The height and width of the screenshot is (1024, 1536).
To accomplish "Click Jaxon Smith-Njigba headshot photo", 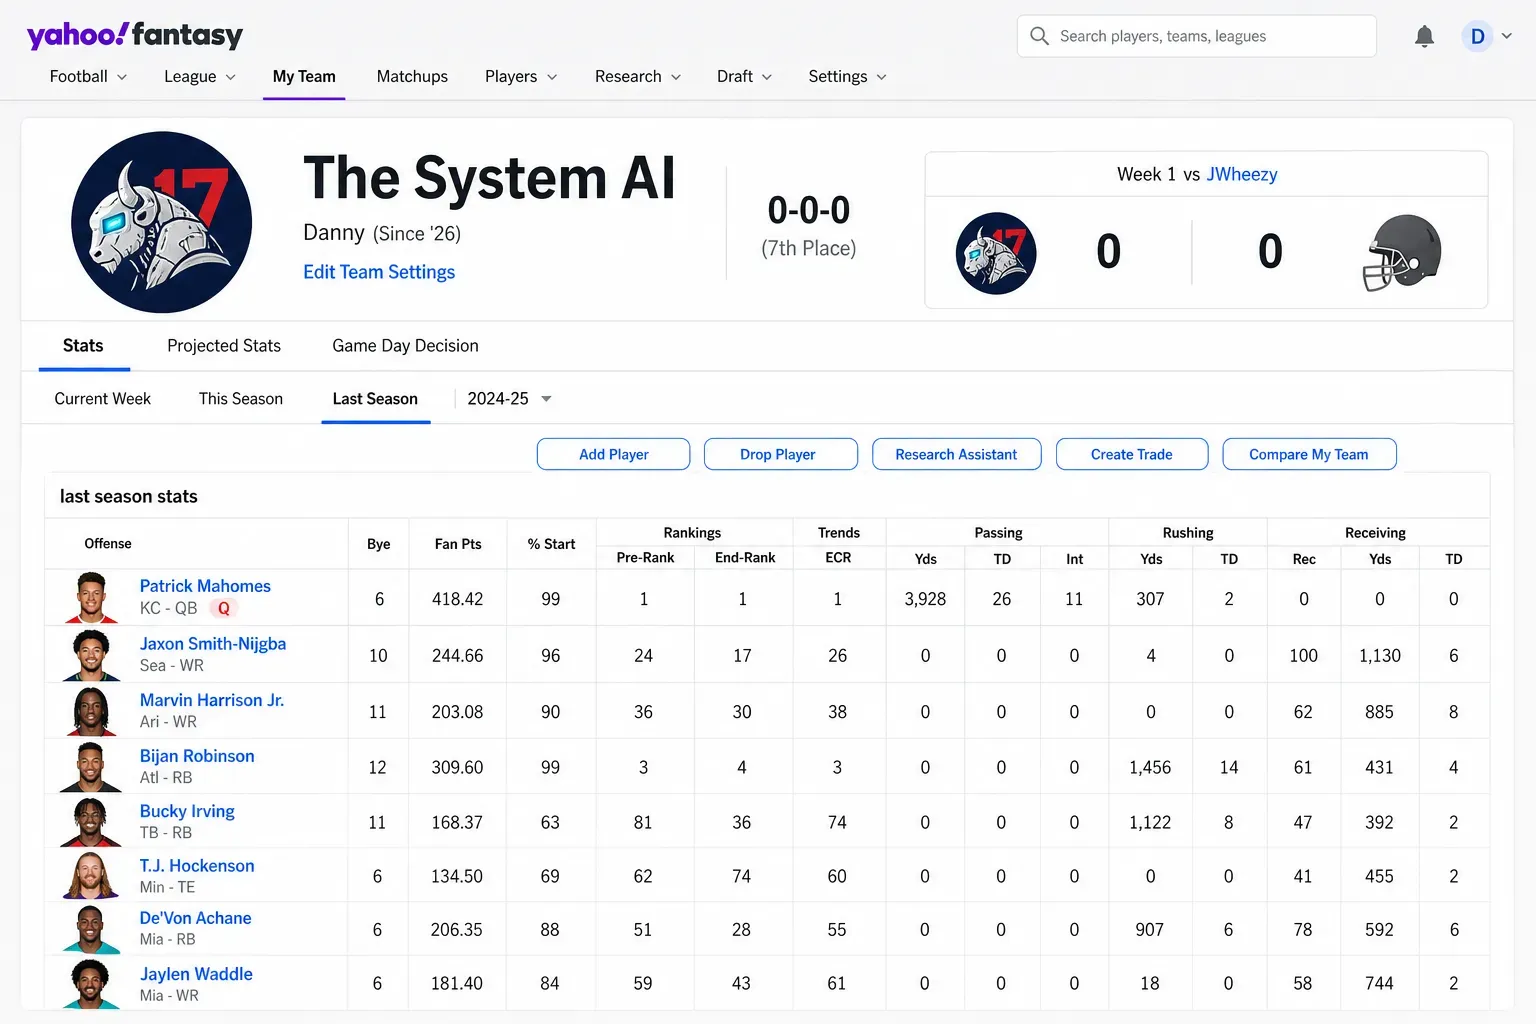I will click(91, 655).
